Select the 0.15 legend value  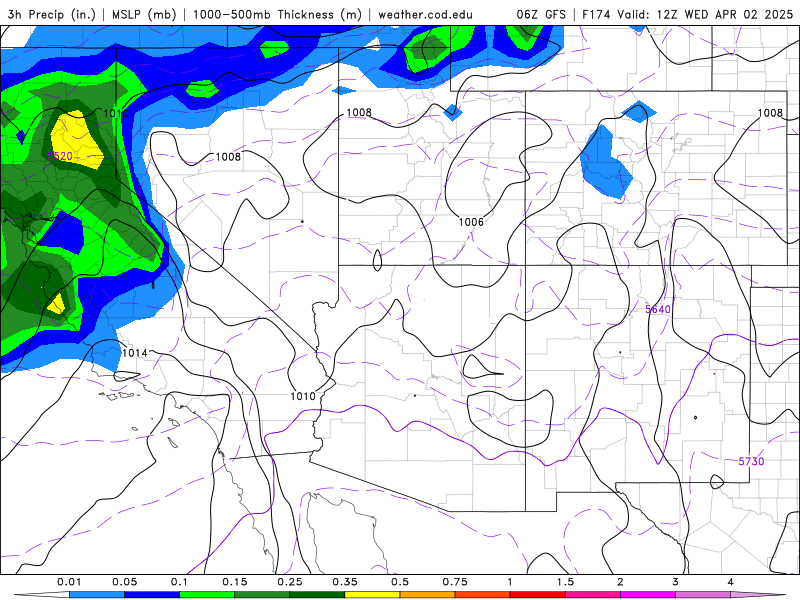pos(235,582)
